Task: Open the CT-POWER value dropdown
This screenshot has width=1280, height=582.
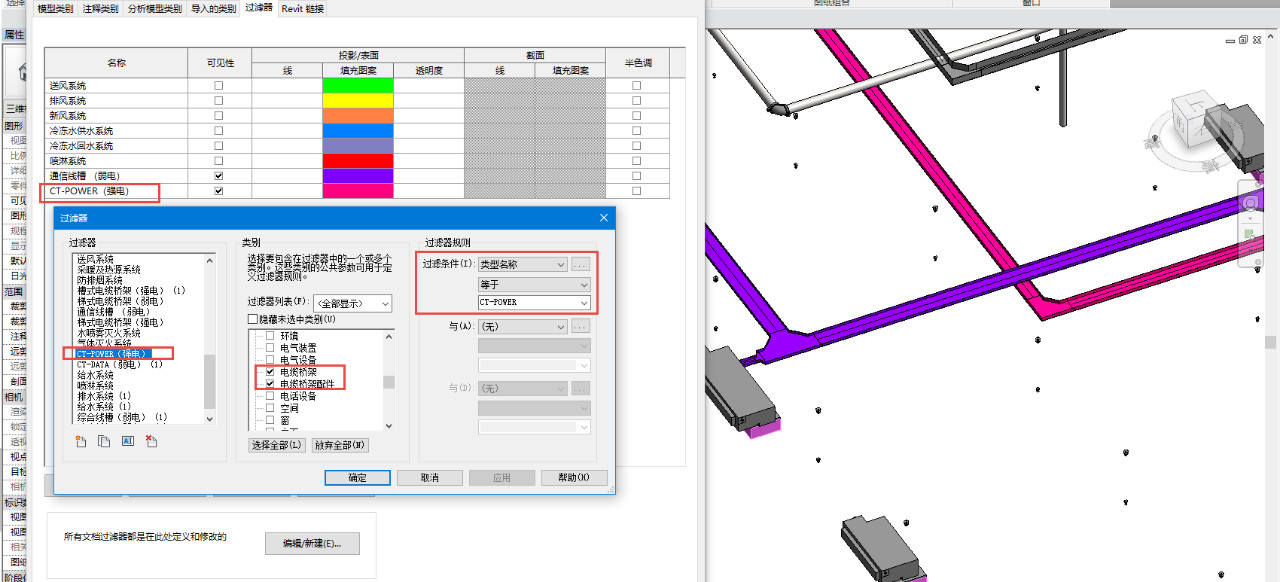Action: (534, 302)
